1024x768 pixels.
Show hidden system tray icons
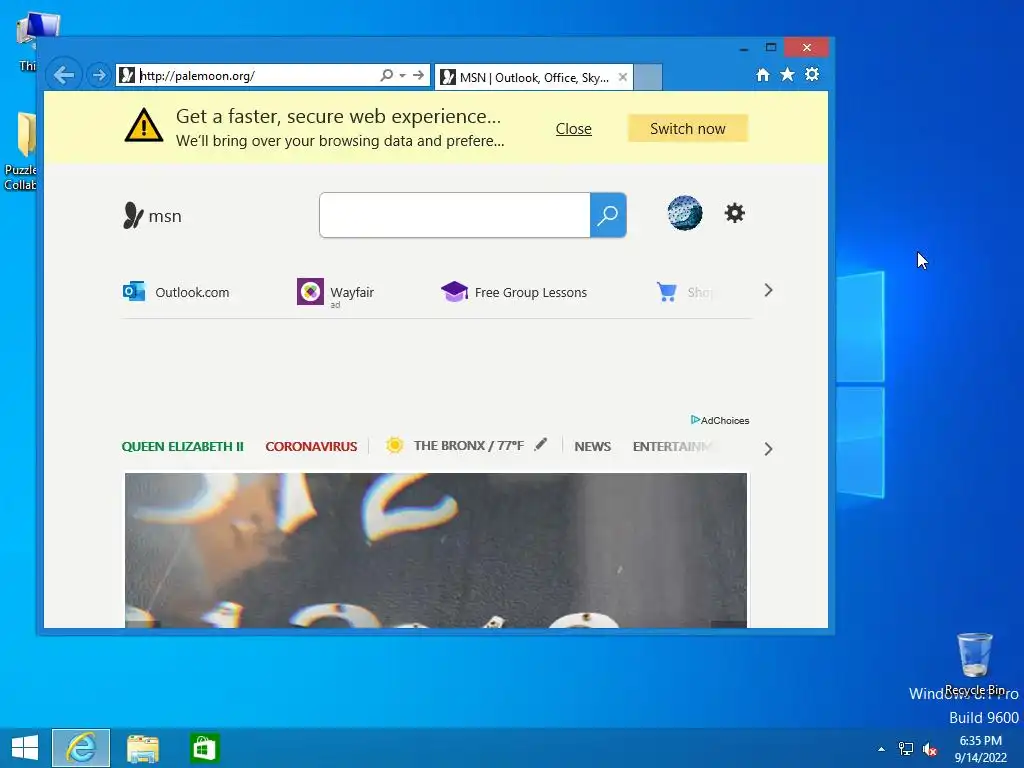[881, 749]
